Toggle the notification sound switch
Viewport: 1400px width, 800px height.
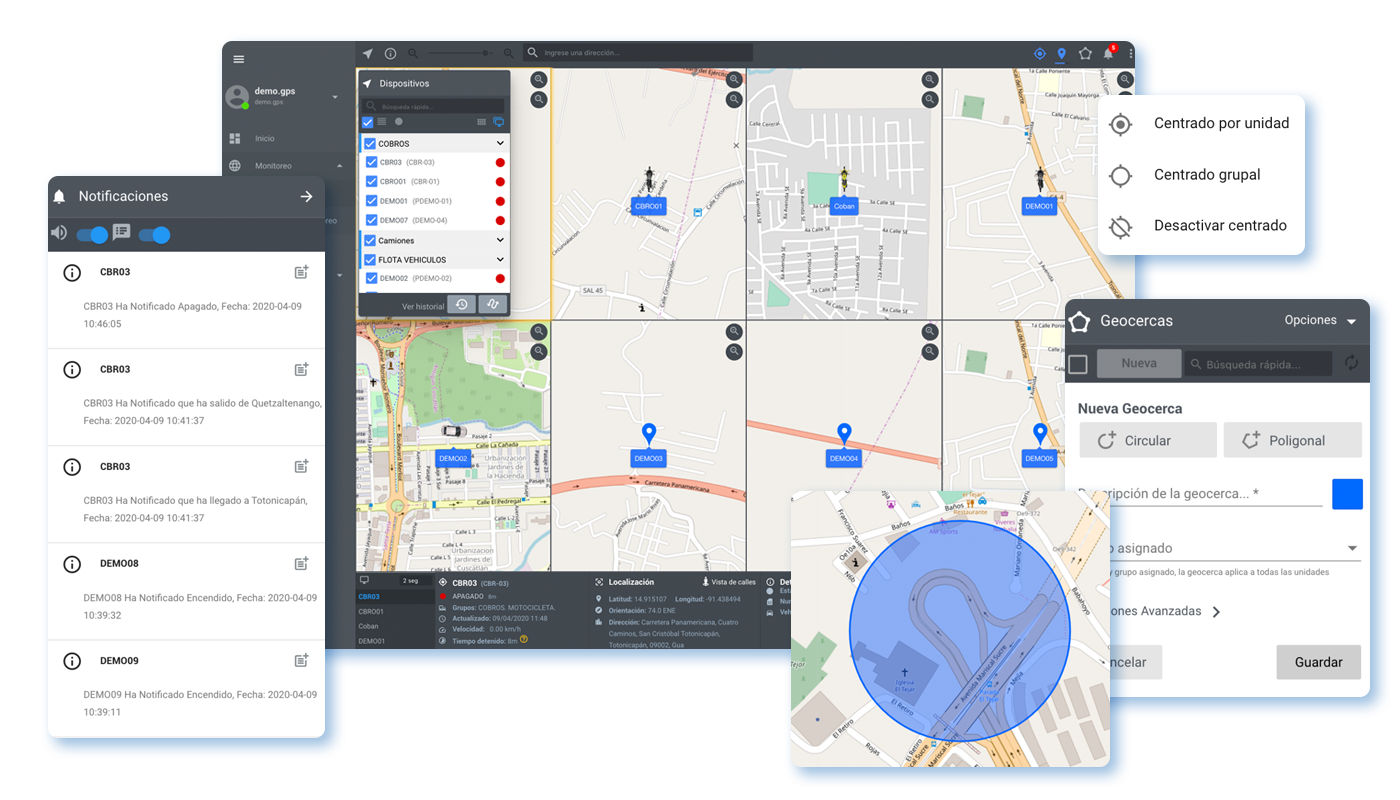[x=92, y=235]
